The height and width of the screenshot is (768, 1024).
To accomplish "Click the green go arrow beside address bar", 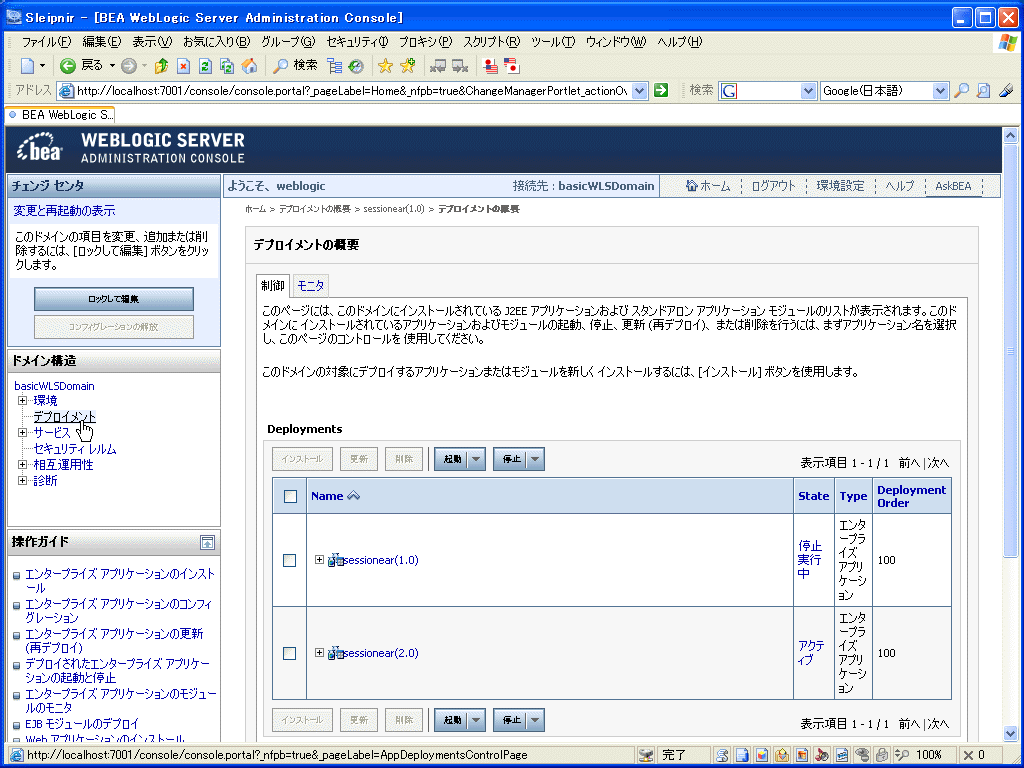I will click(661, 91).
